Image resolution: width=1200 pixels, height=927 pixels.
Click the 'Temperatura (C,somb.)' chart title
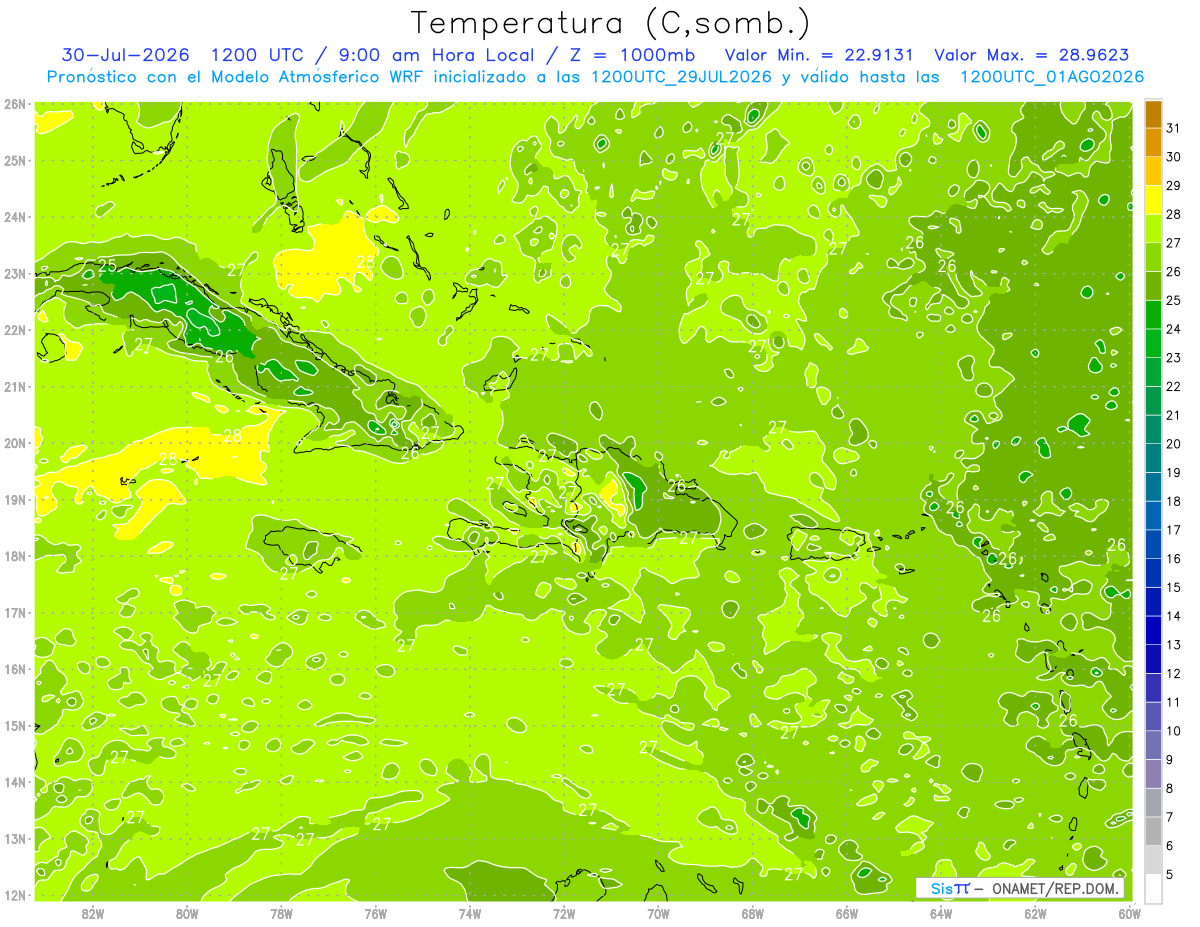610,23
